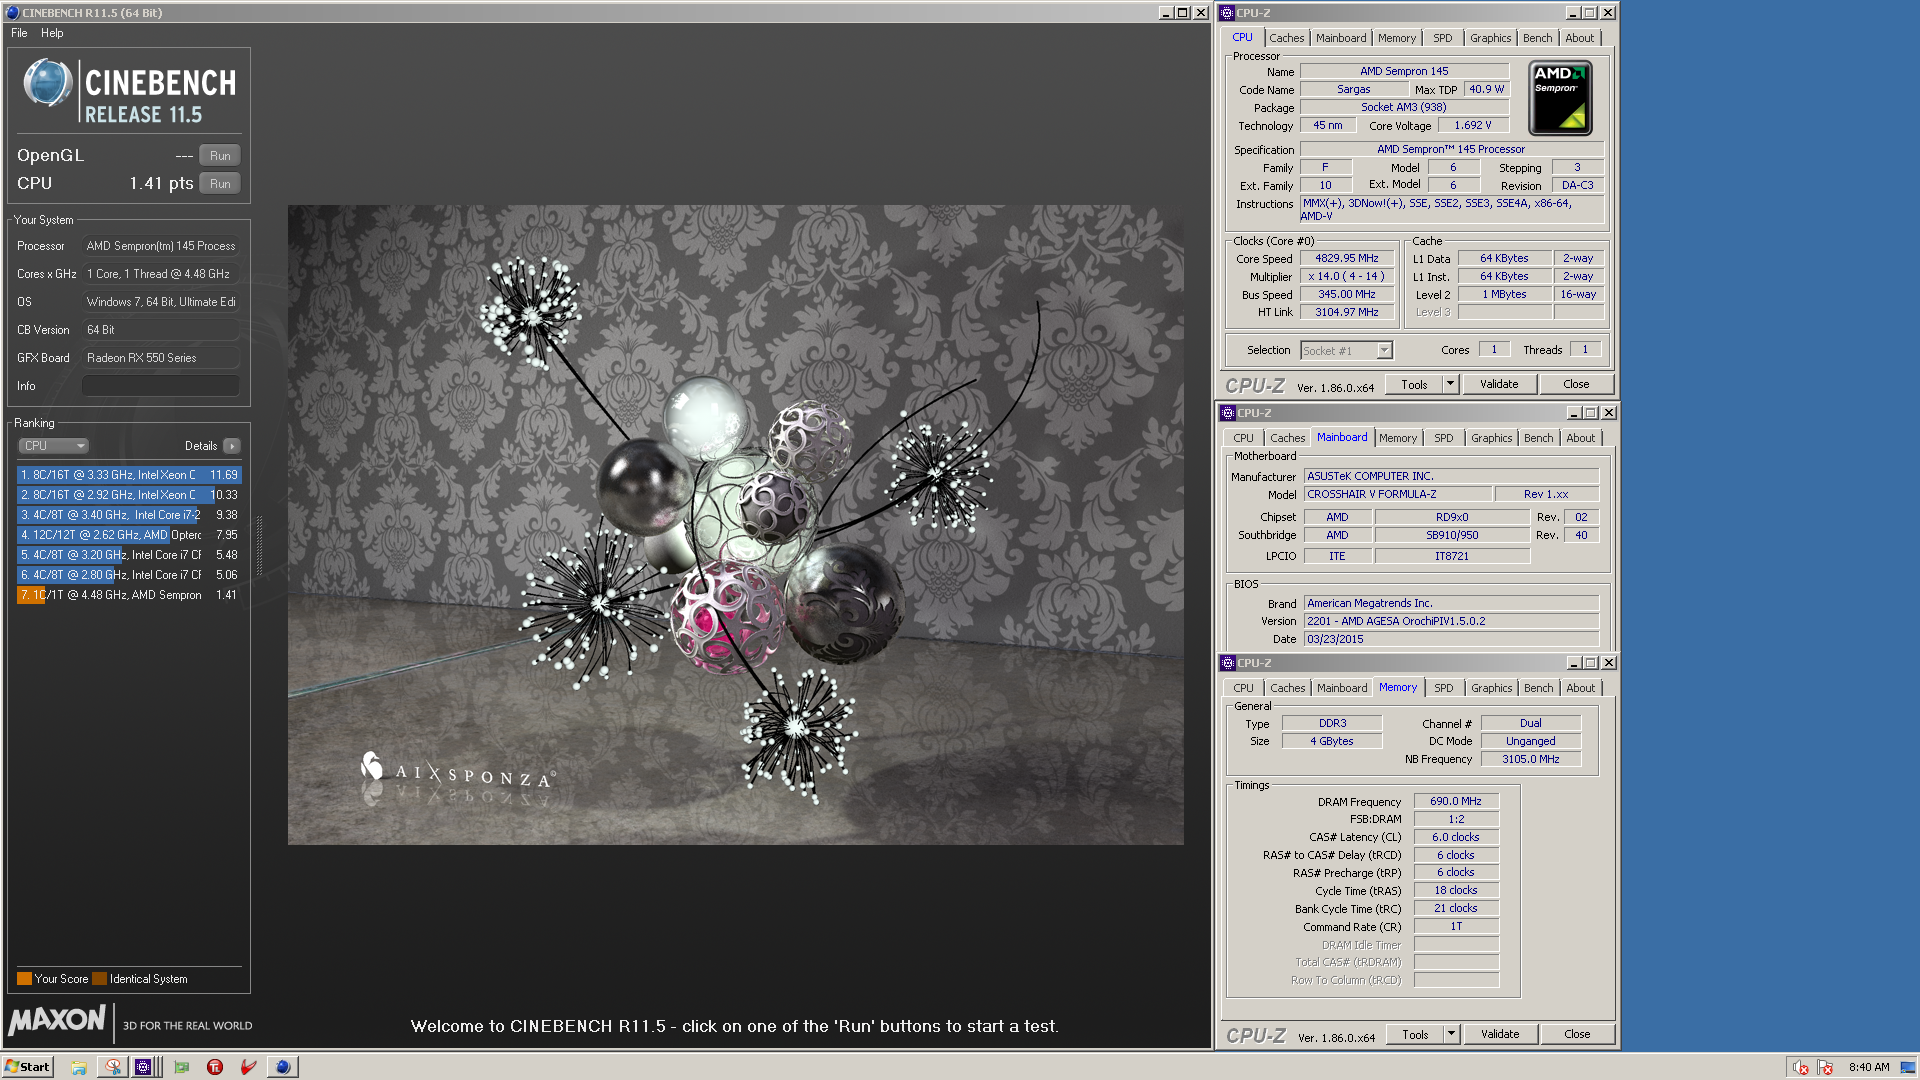Screen dimensions: 1920x1080
Task: Click Tools button in bottom CPU-Z window
Action: click(x=1415, y=1034)
